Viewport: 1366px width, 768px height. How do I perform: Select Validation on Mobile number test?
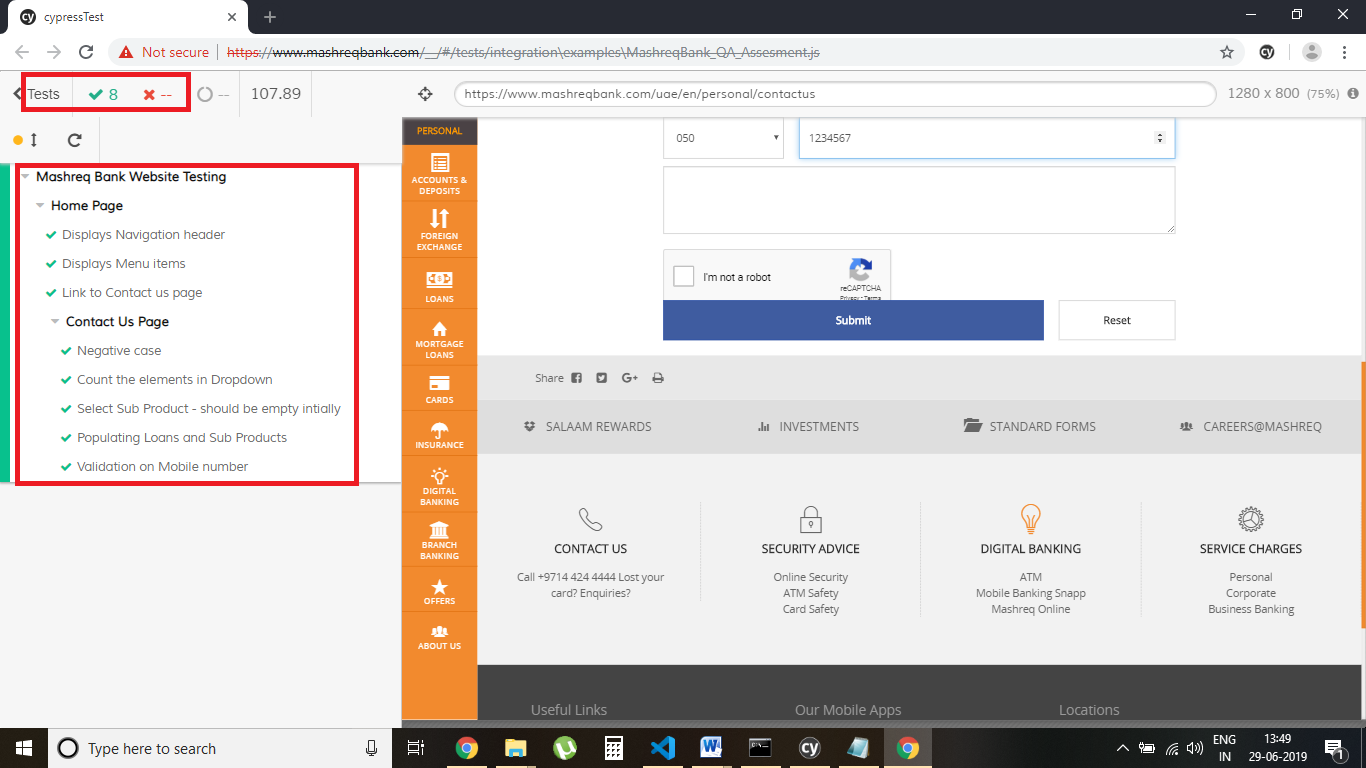162,467
